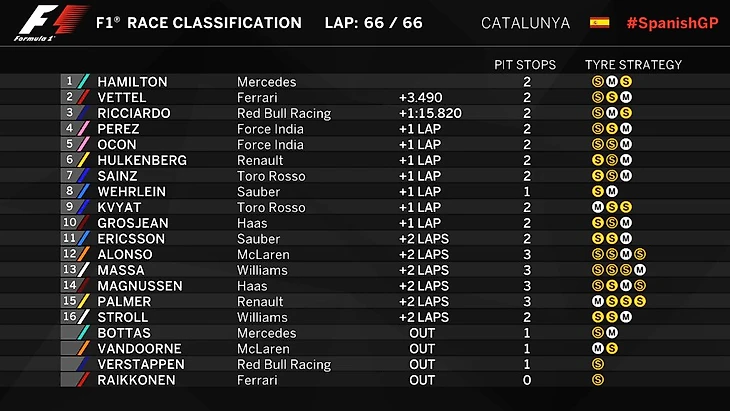Click Wehrlein's medium tyre icon
The height and width of the screenshot is (411, 730).
coord(612,191)
